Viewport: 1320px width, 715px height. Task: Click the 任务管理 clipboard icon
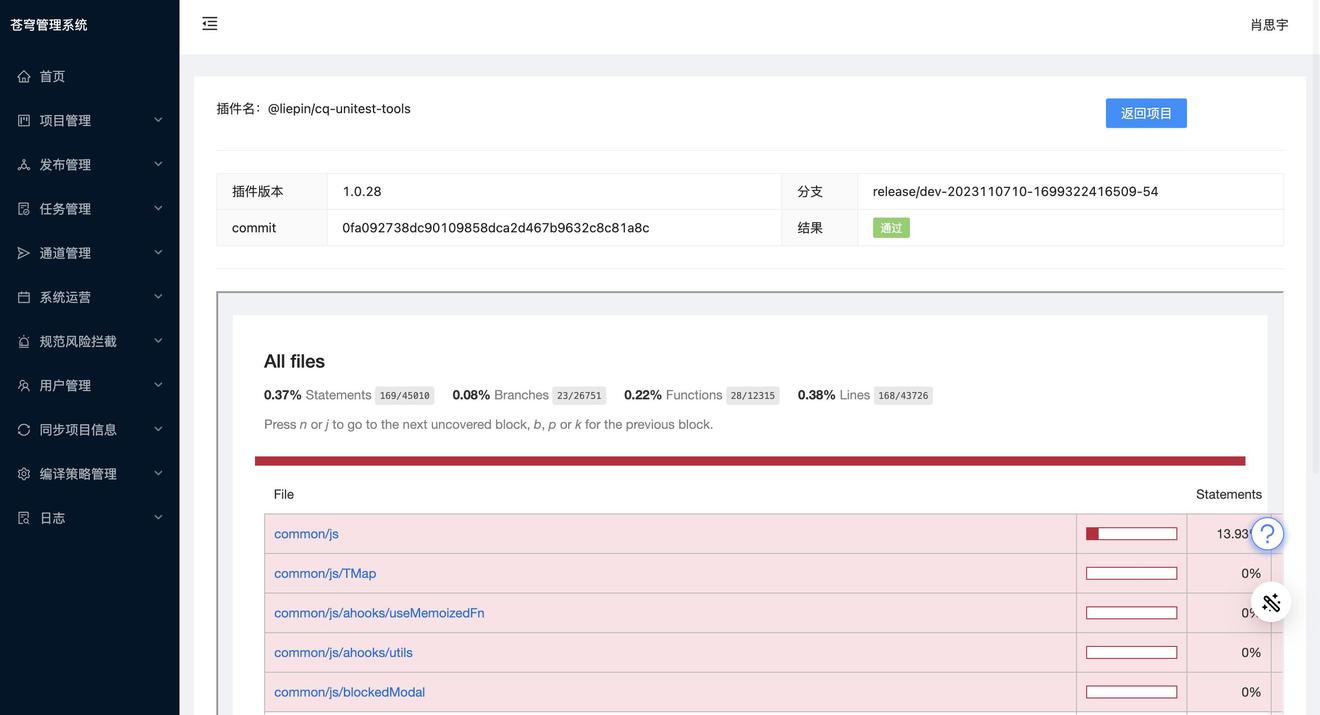24,209
